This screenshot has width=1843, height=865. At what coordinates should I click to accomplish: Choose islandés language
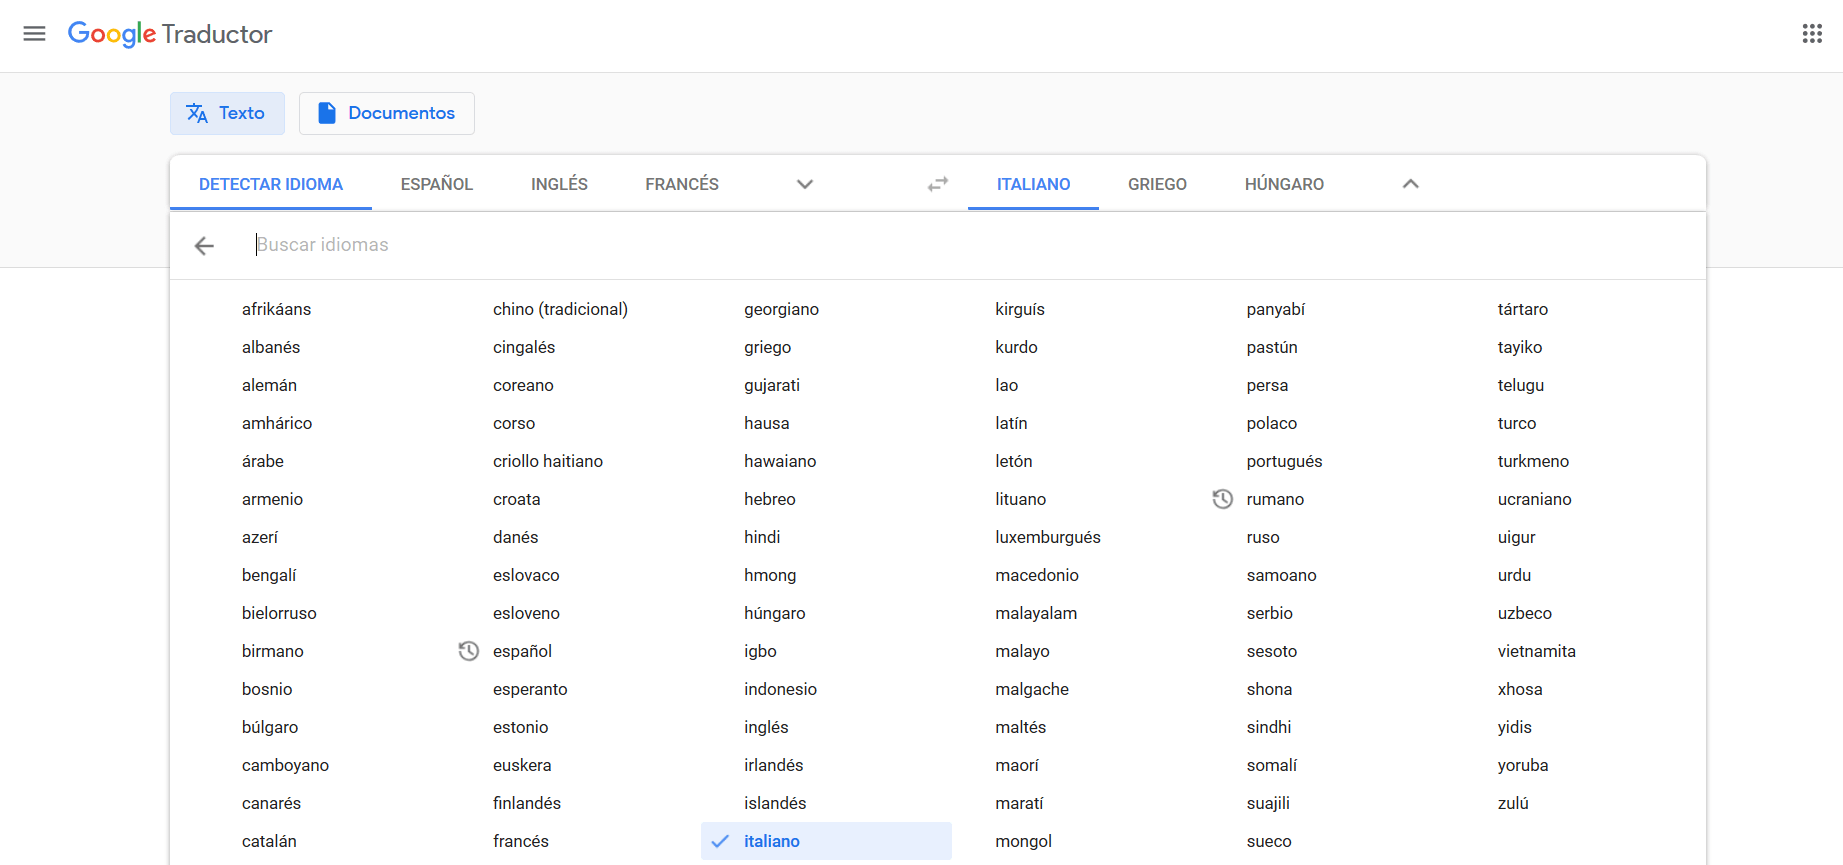tap(775, 803)
